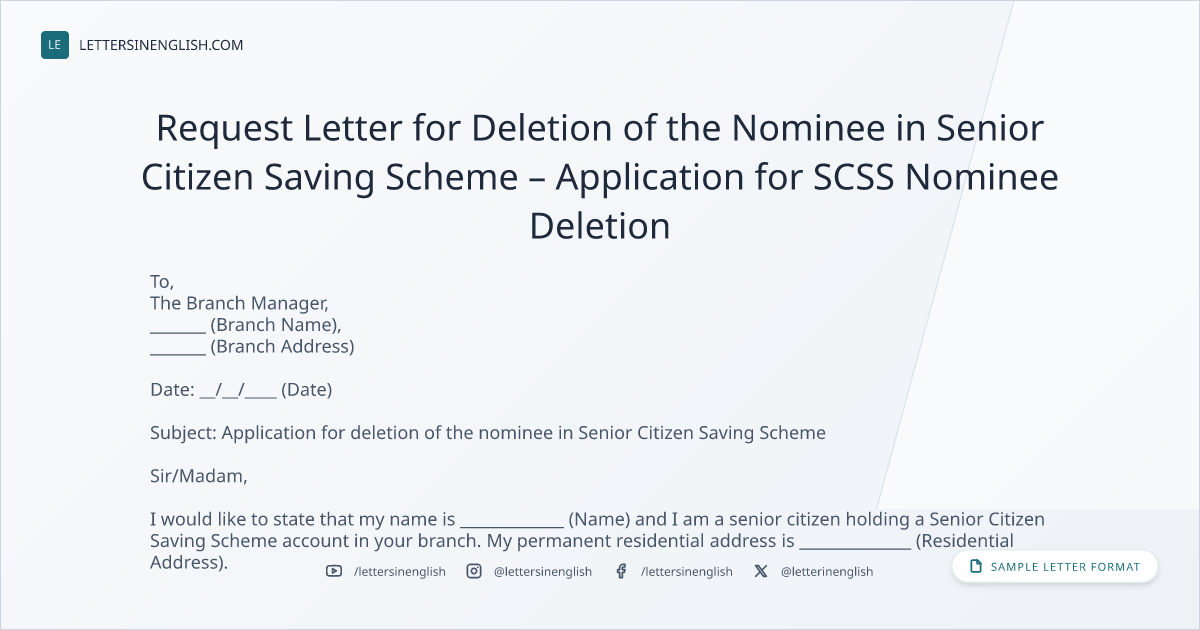Click the document icon in Sample Letter Format

coord(976,567)
